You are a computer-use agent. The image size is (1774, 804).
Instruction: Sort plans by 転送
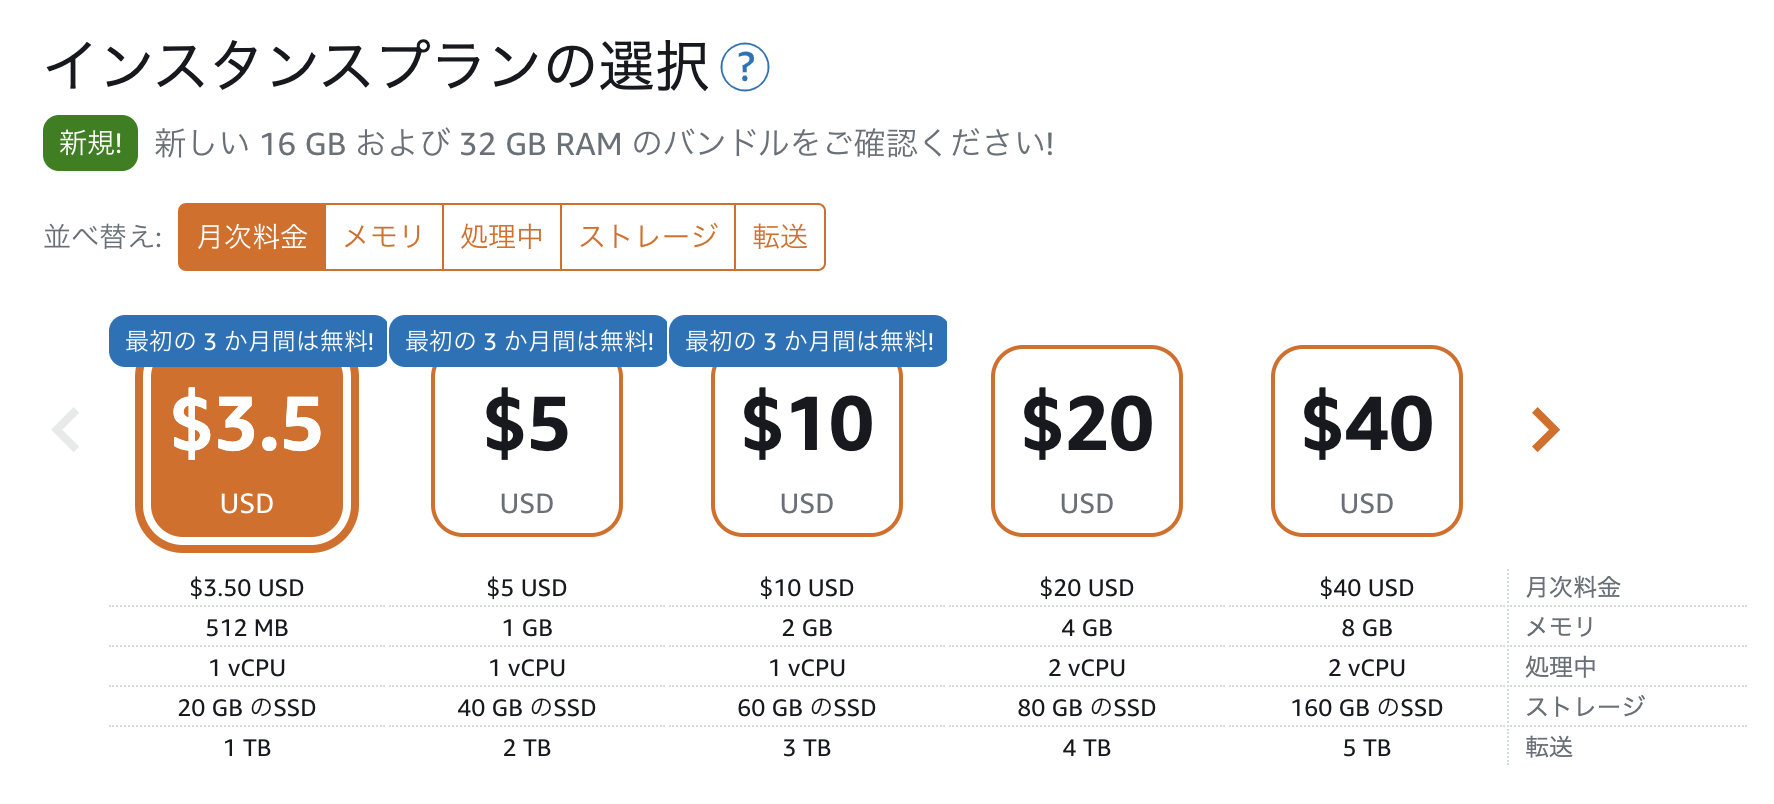pos(780,237)
